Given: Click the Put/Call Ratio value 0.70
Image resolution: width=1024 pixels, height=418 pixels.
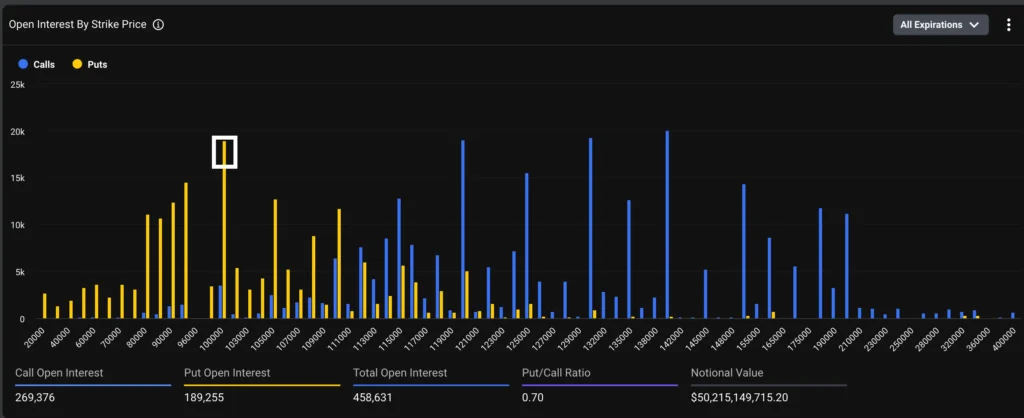Looking at the screenshot, I should 533,396.
